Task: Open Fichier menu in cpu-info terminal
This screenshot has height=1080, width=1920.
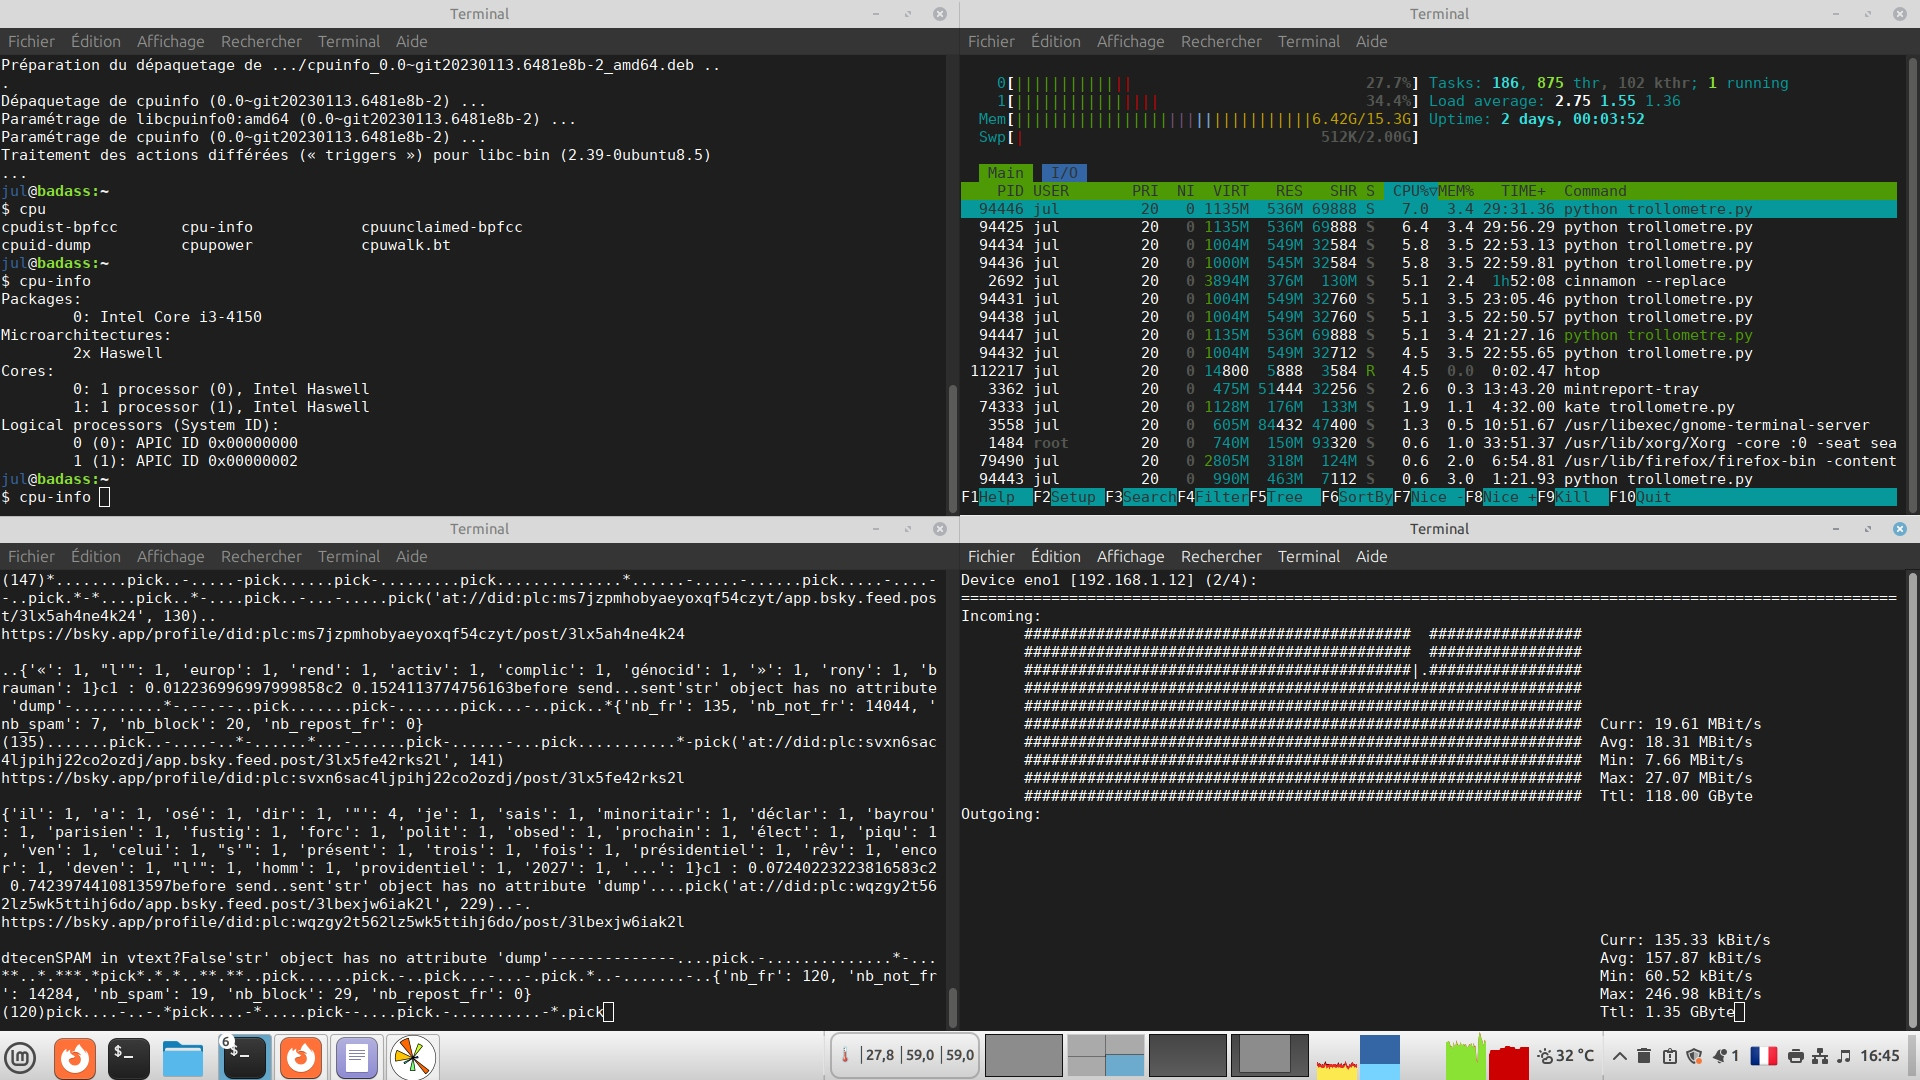Action: point(31,41)
